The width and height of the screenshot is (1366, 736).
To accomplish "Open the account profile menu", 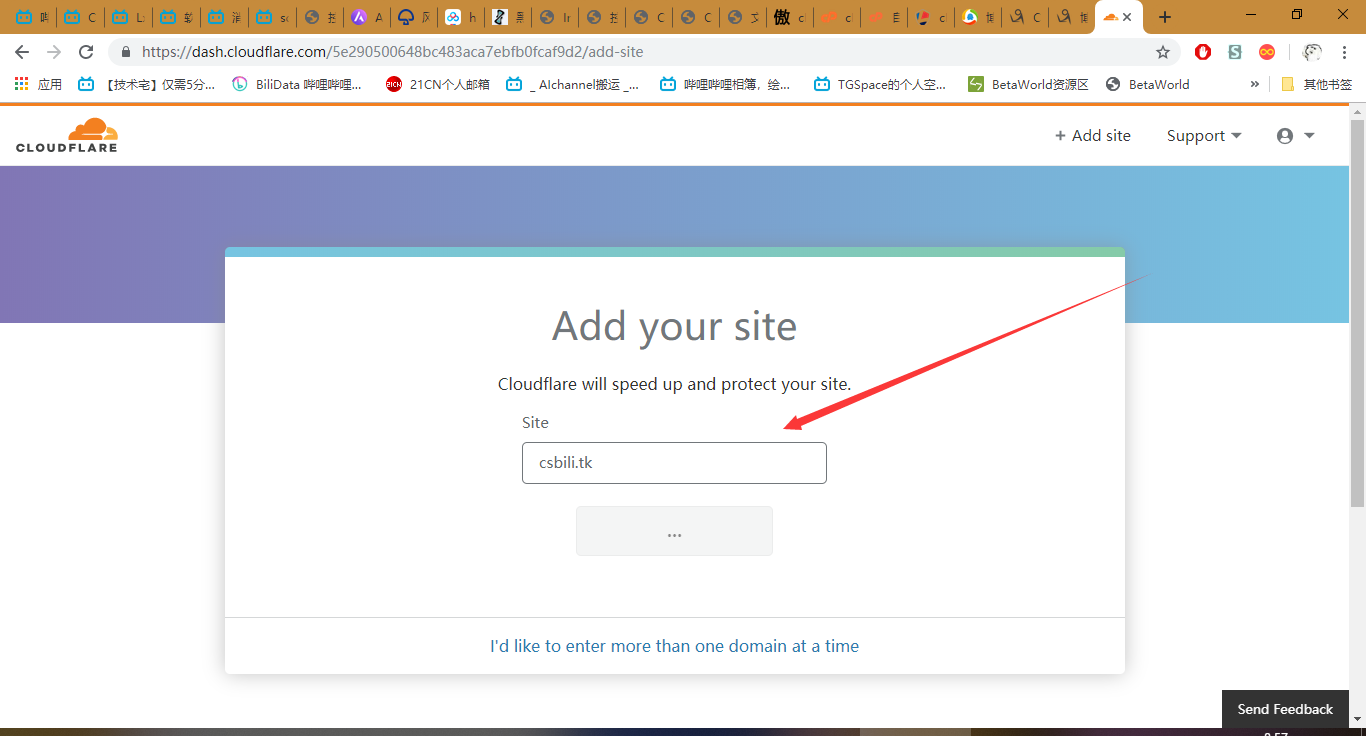I will pyautogui.click(x=1295, y=136).
